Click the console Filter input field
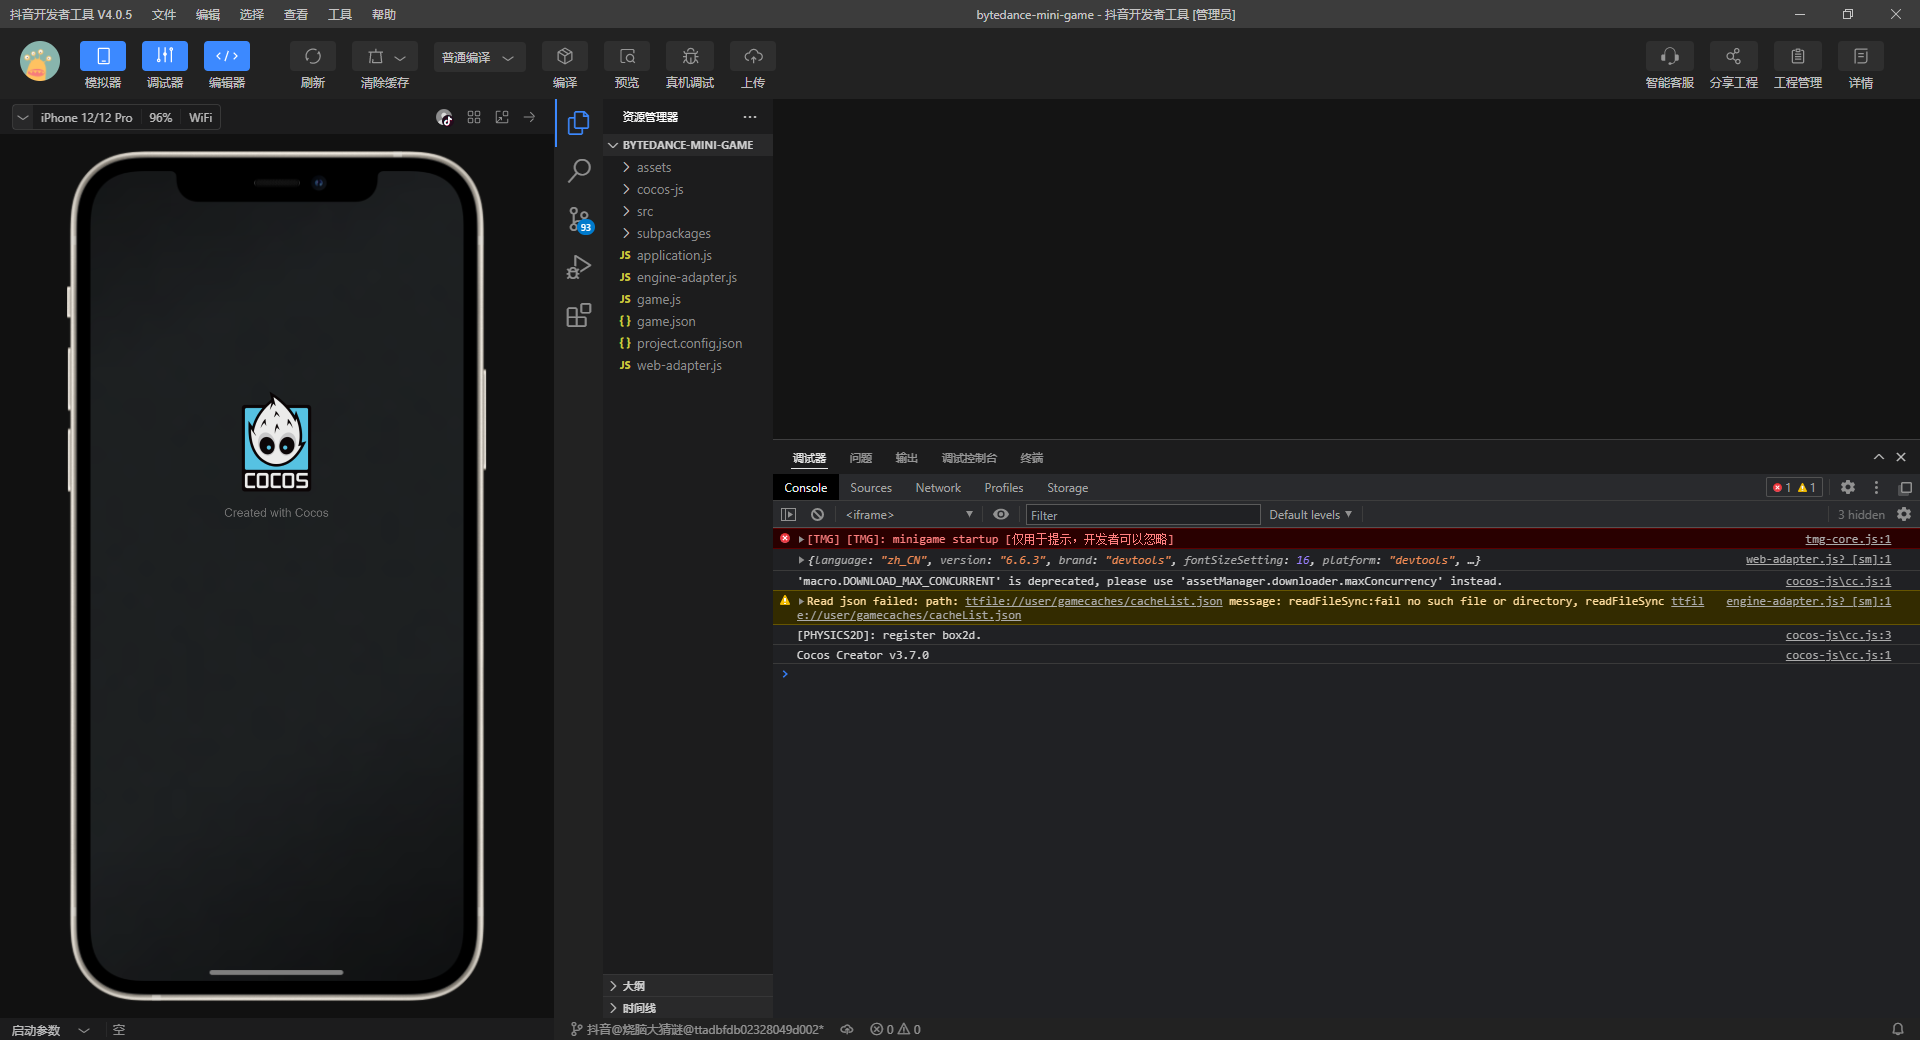 1142,515
